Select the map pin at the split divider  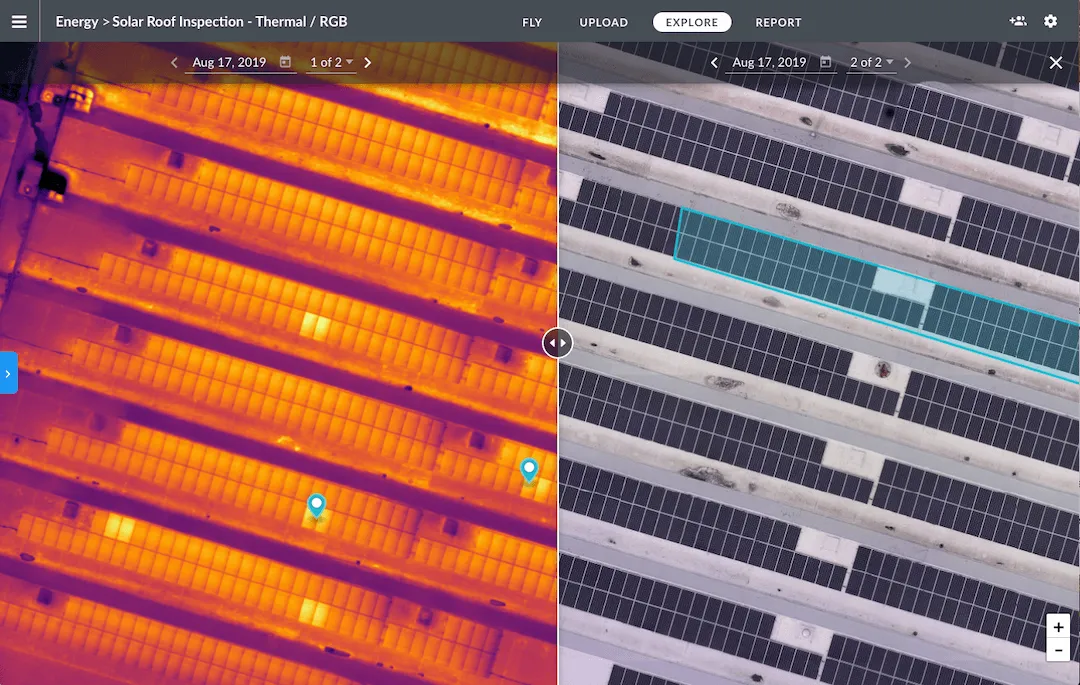pos(529,469)
